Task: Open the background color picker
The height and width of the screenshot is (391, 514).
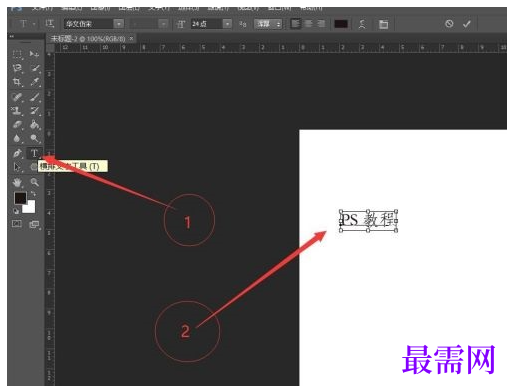Action: click(30, 208)
